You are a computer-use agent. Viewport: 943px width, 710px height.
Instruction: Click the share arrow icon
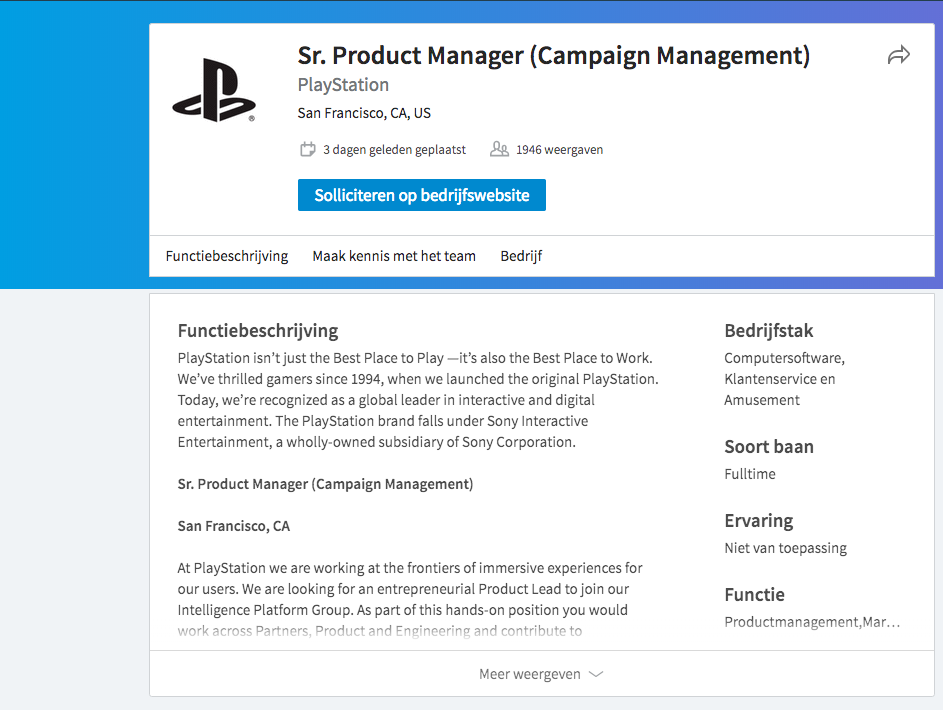pos(899,56)
